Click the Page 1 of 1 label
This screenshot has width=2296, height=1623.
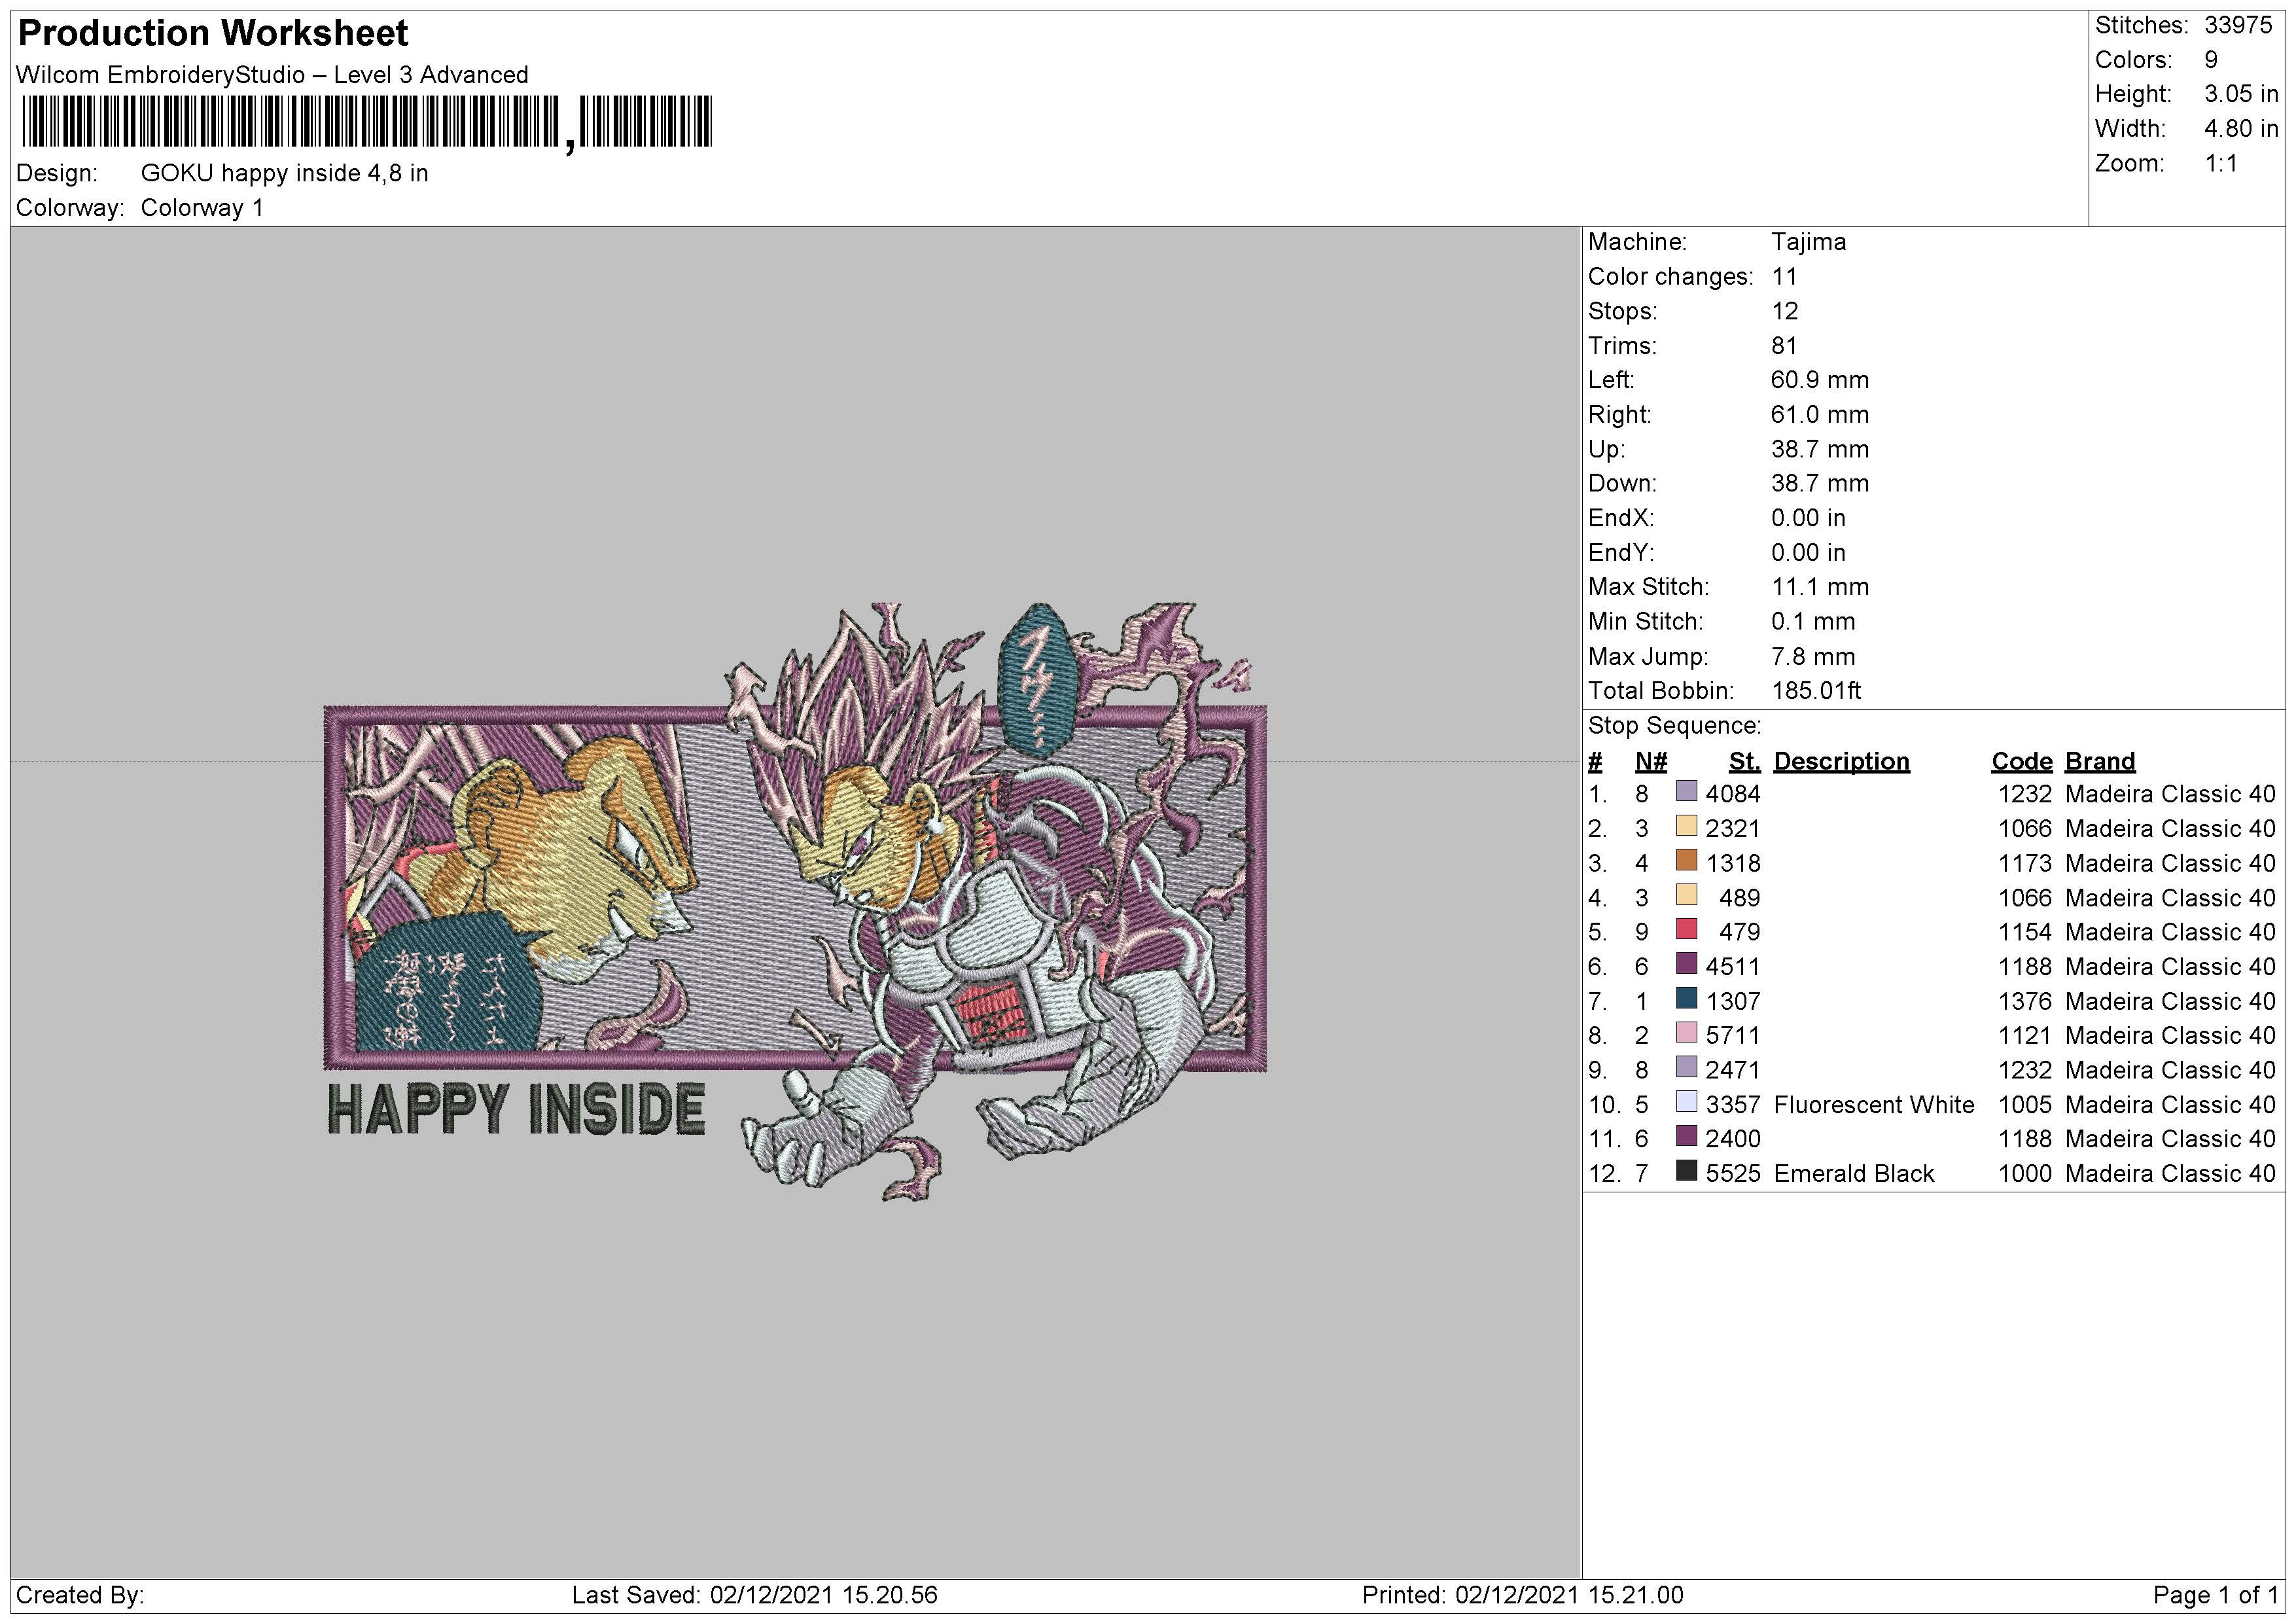(x=2215, y=1595)
